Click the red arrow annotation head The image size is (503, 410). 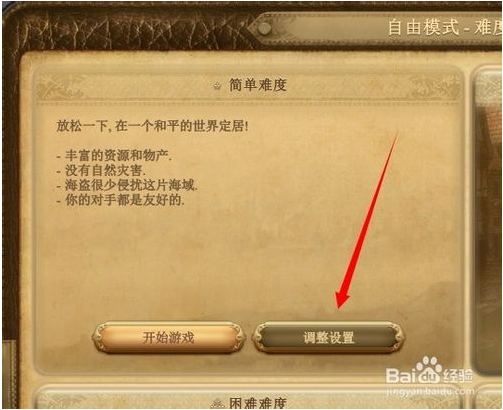tap(342, 298)
